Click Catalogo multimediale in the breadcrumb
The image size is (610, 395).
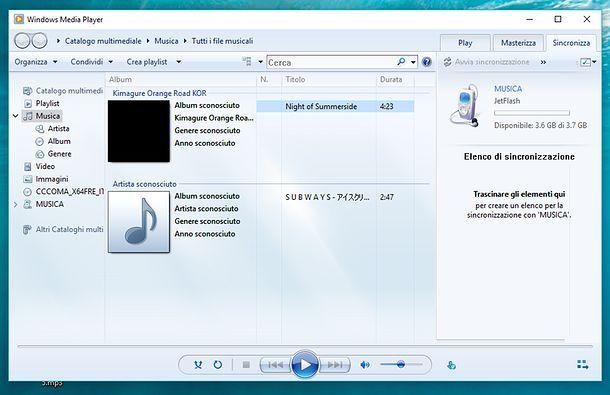tap(103, 41)
